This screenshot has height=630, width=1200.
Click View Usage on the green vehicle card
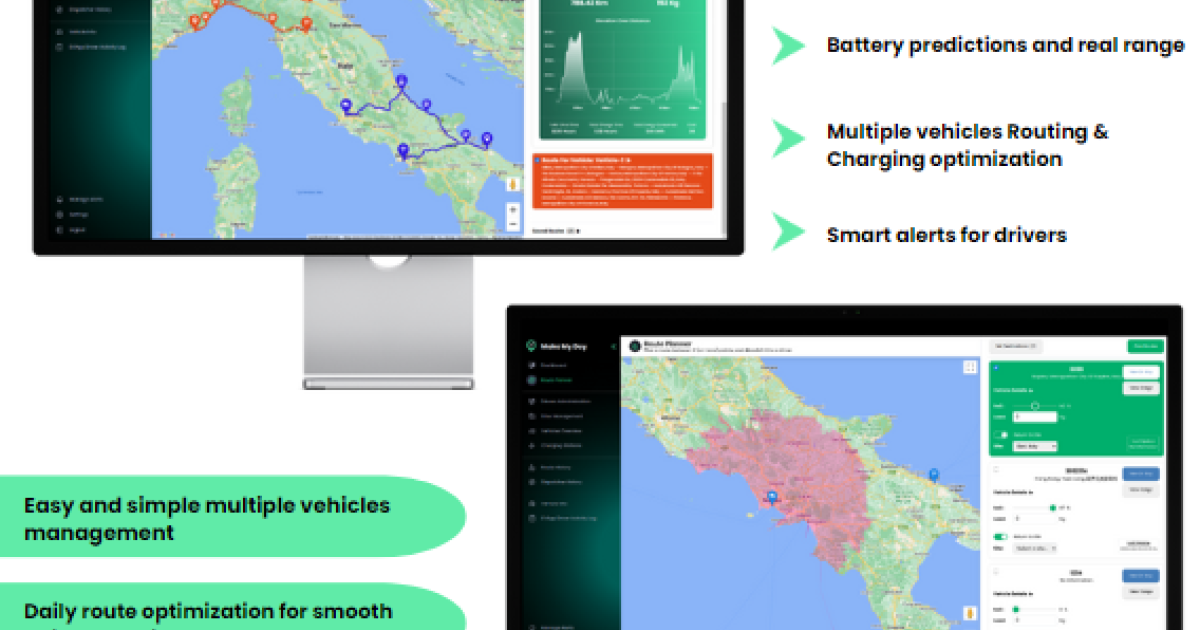(1141, 387)
